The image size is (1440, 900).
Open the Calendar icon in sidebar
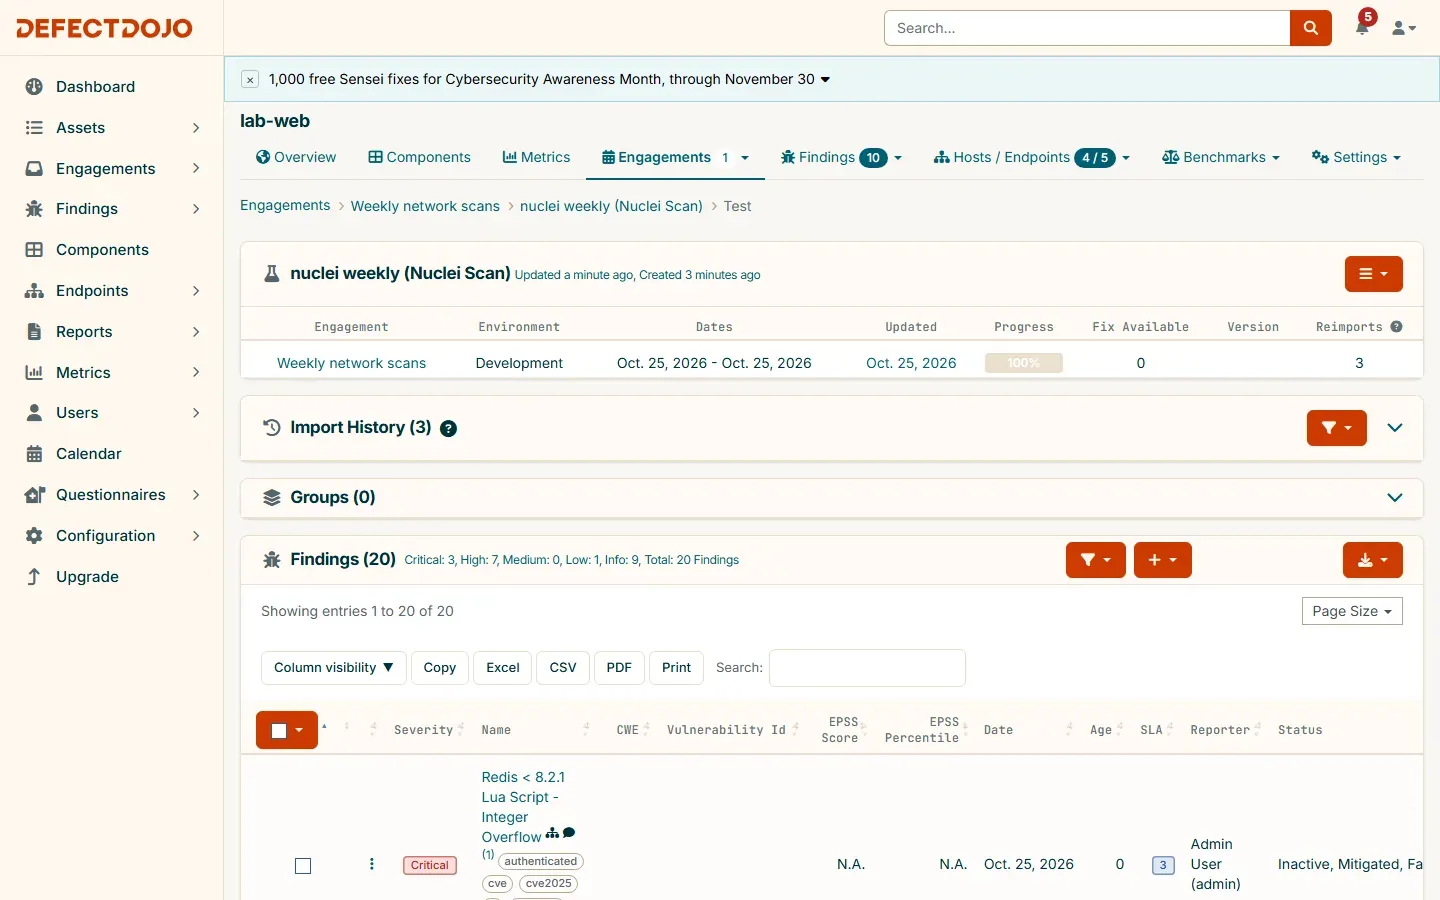click(x=34, y=454)
